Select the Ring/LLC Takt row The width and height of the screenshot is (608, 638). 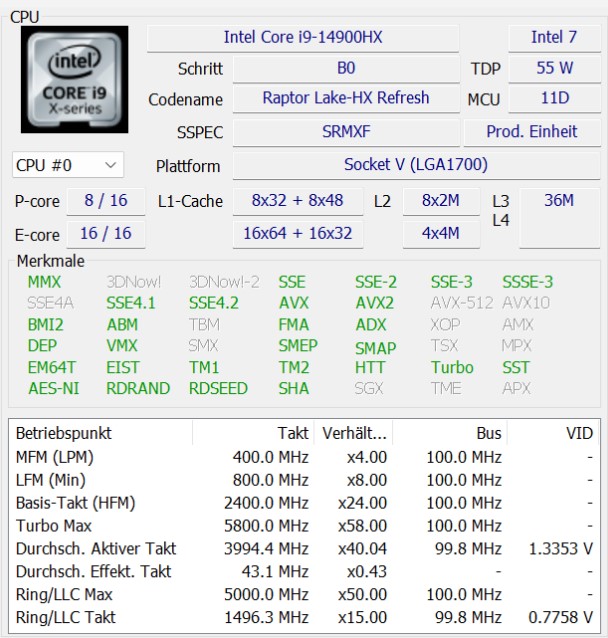304,618
